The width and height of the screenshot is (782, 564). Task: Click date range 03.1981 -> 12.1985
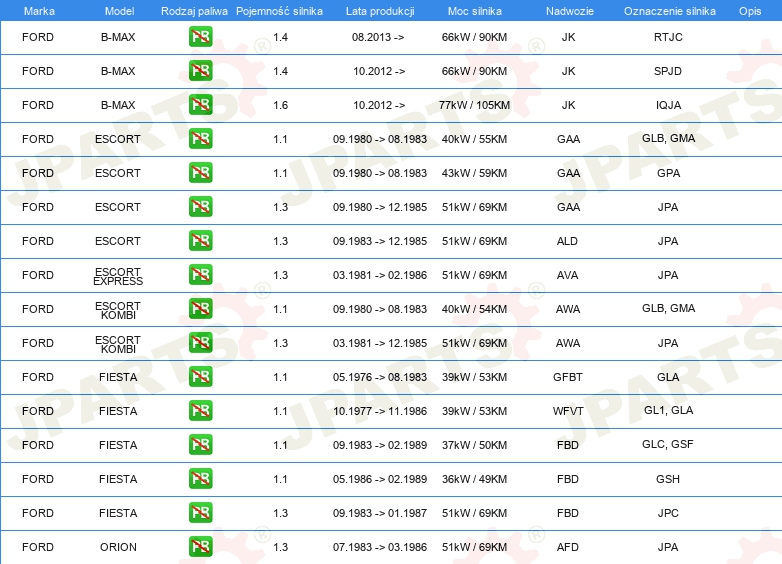(380, 343)
